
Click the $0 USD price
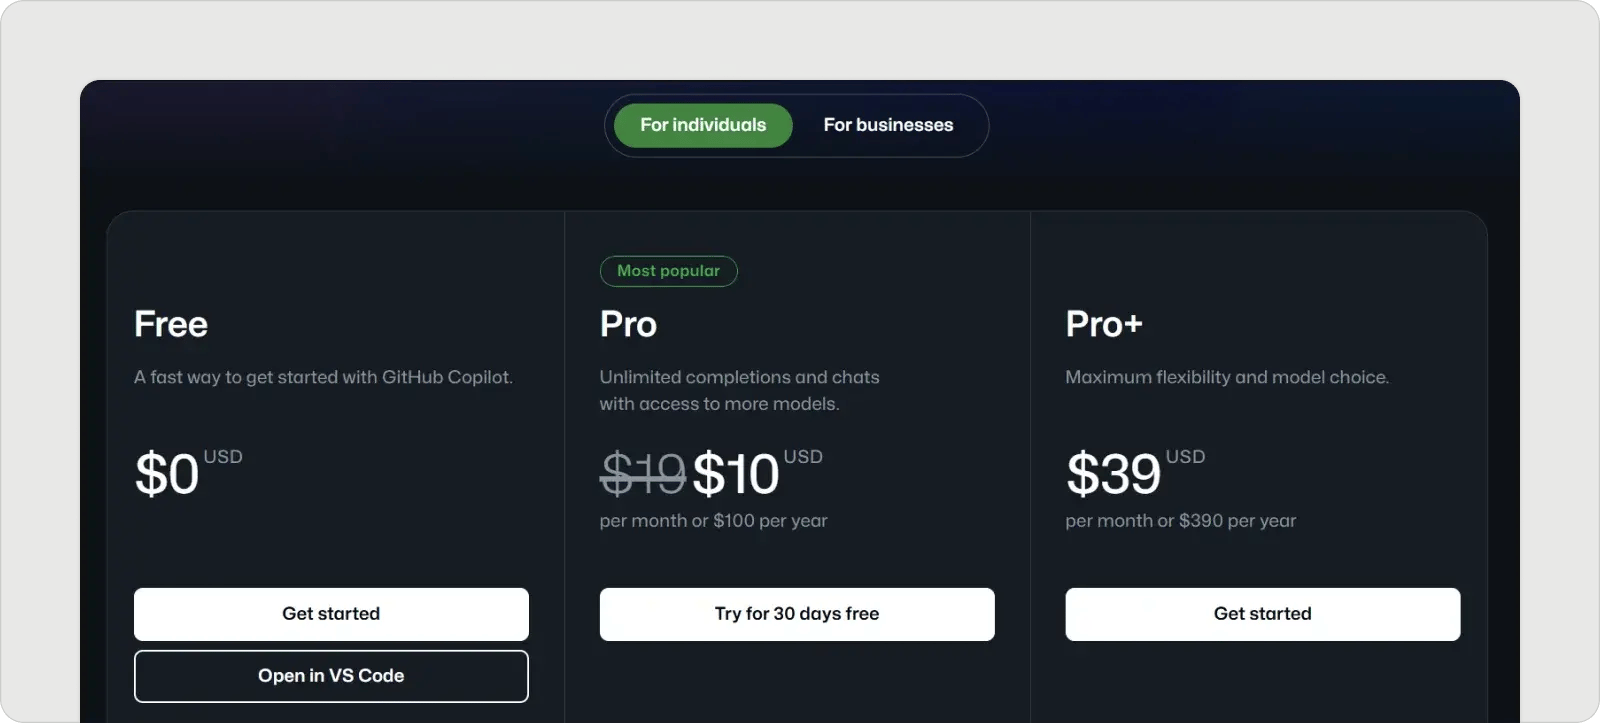click(188, 472)
